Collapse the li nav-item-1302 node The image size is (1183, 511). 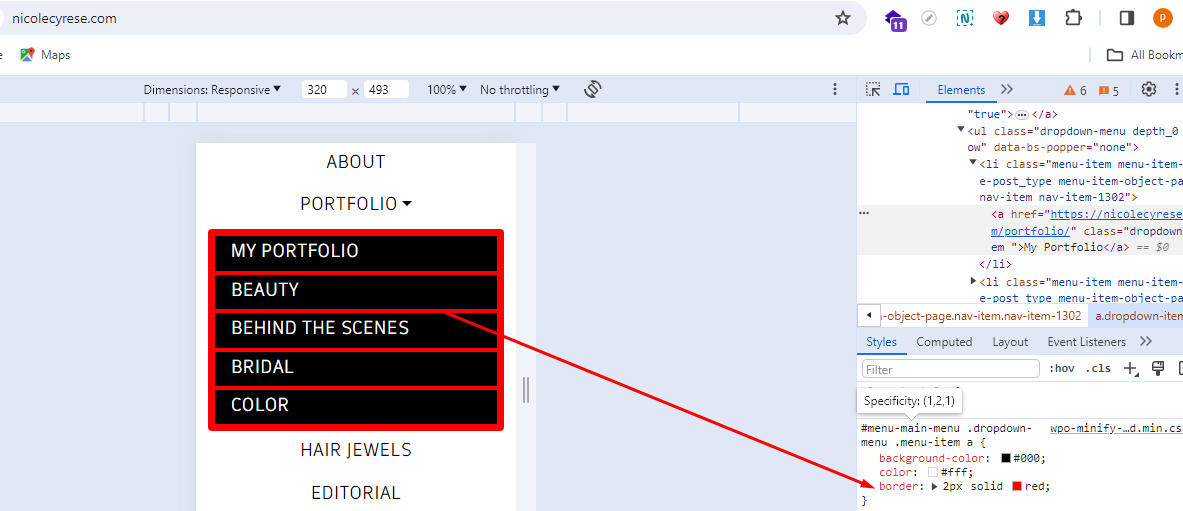tap(973, 162)
